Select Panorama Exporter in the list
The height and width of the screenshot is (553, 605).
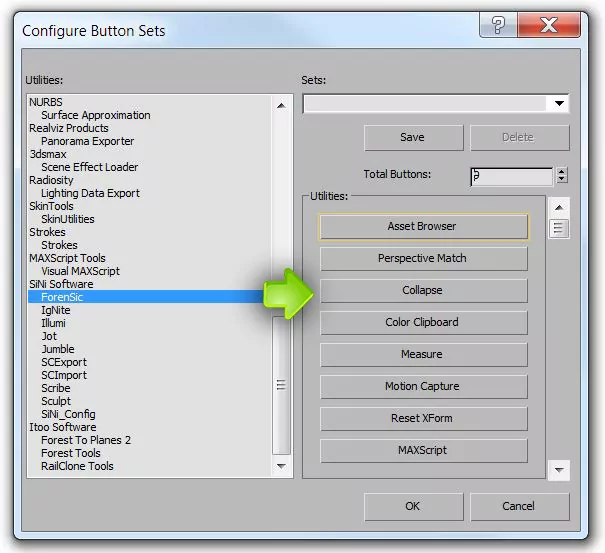pyautogui.click(x=88, y=141)
